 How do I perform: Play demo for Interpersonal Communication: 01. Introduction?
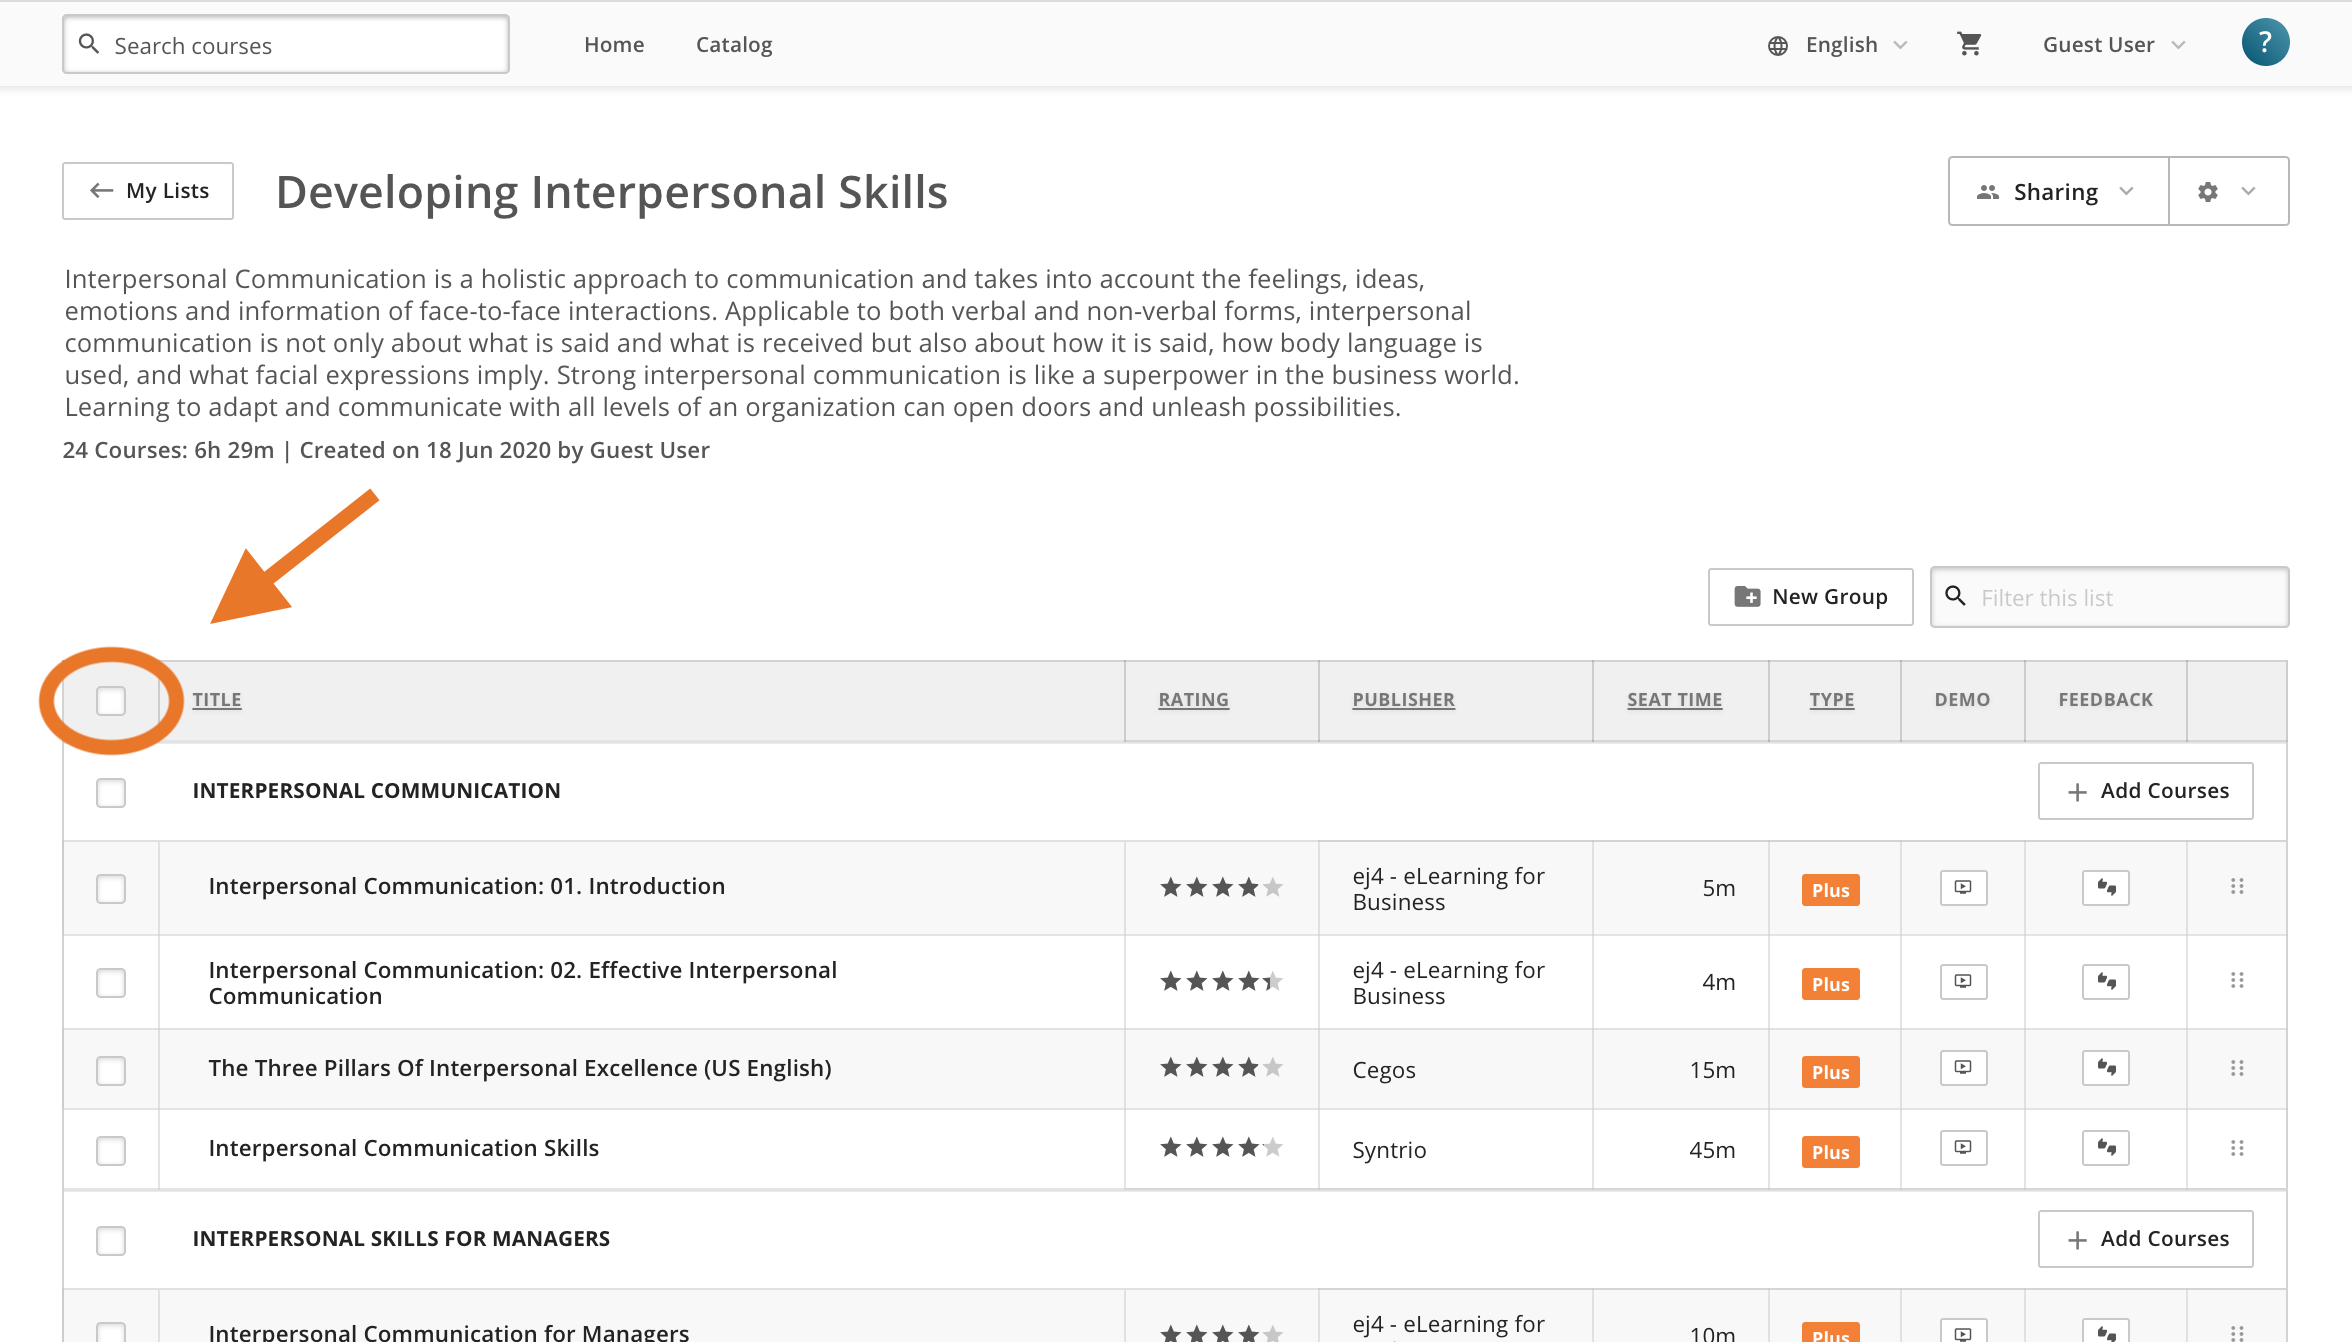[1963, 888]
